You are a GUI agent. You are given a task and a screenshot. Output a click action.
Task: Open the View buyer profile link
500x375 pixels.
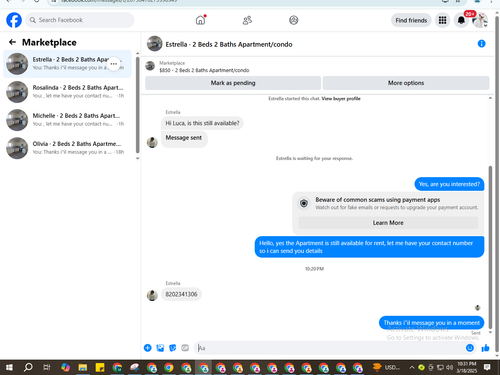(341, 99)
